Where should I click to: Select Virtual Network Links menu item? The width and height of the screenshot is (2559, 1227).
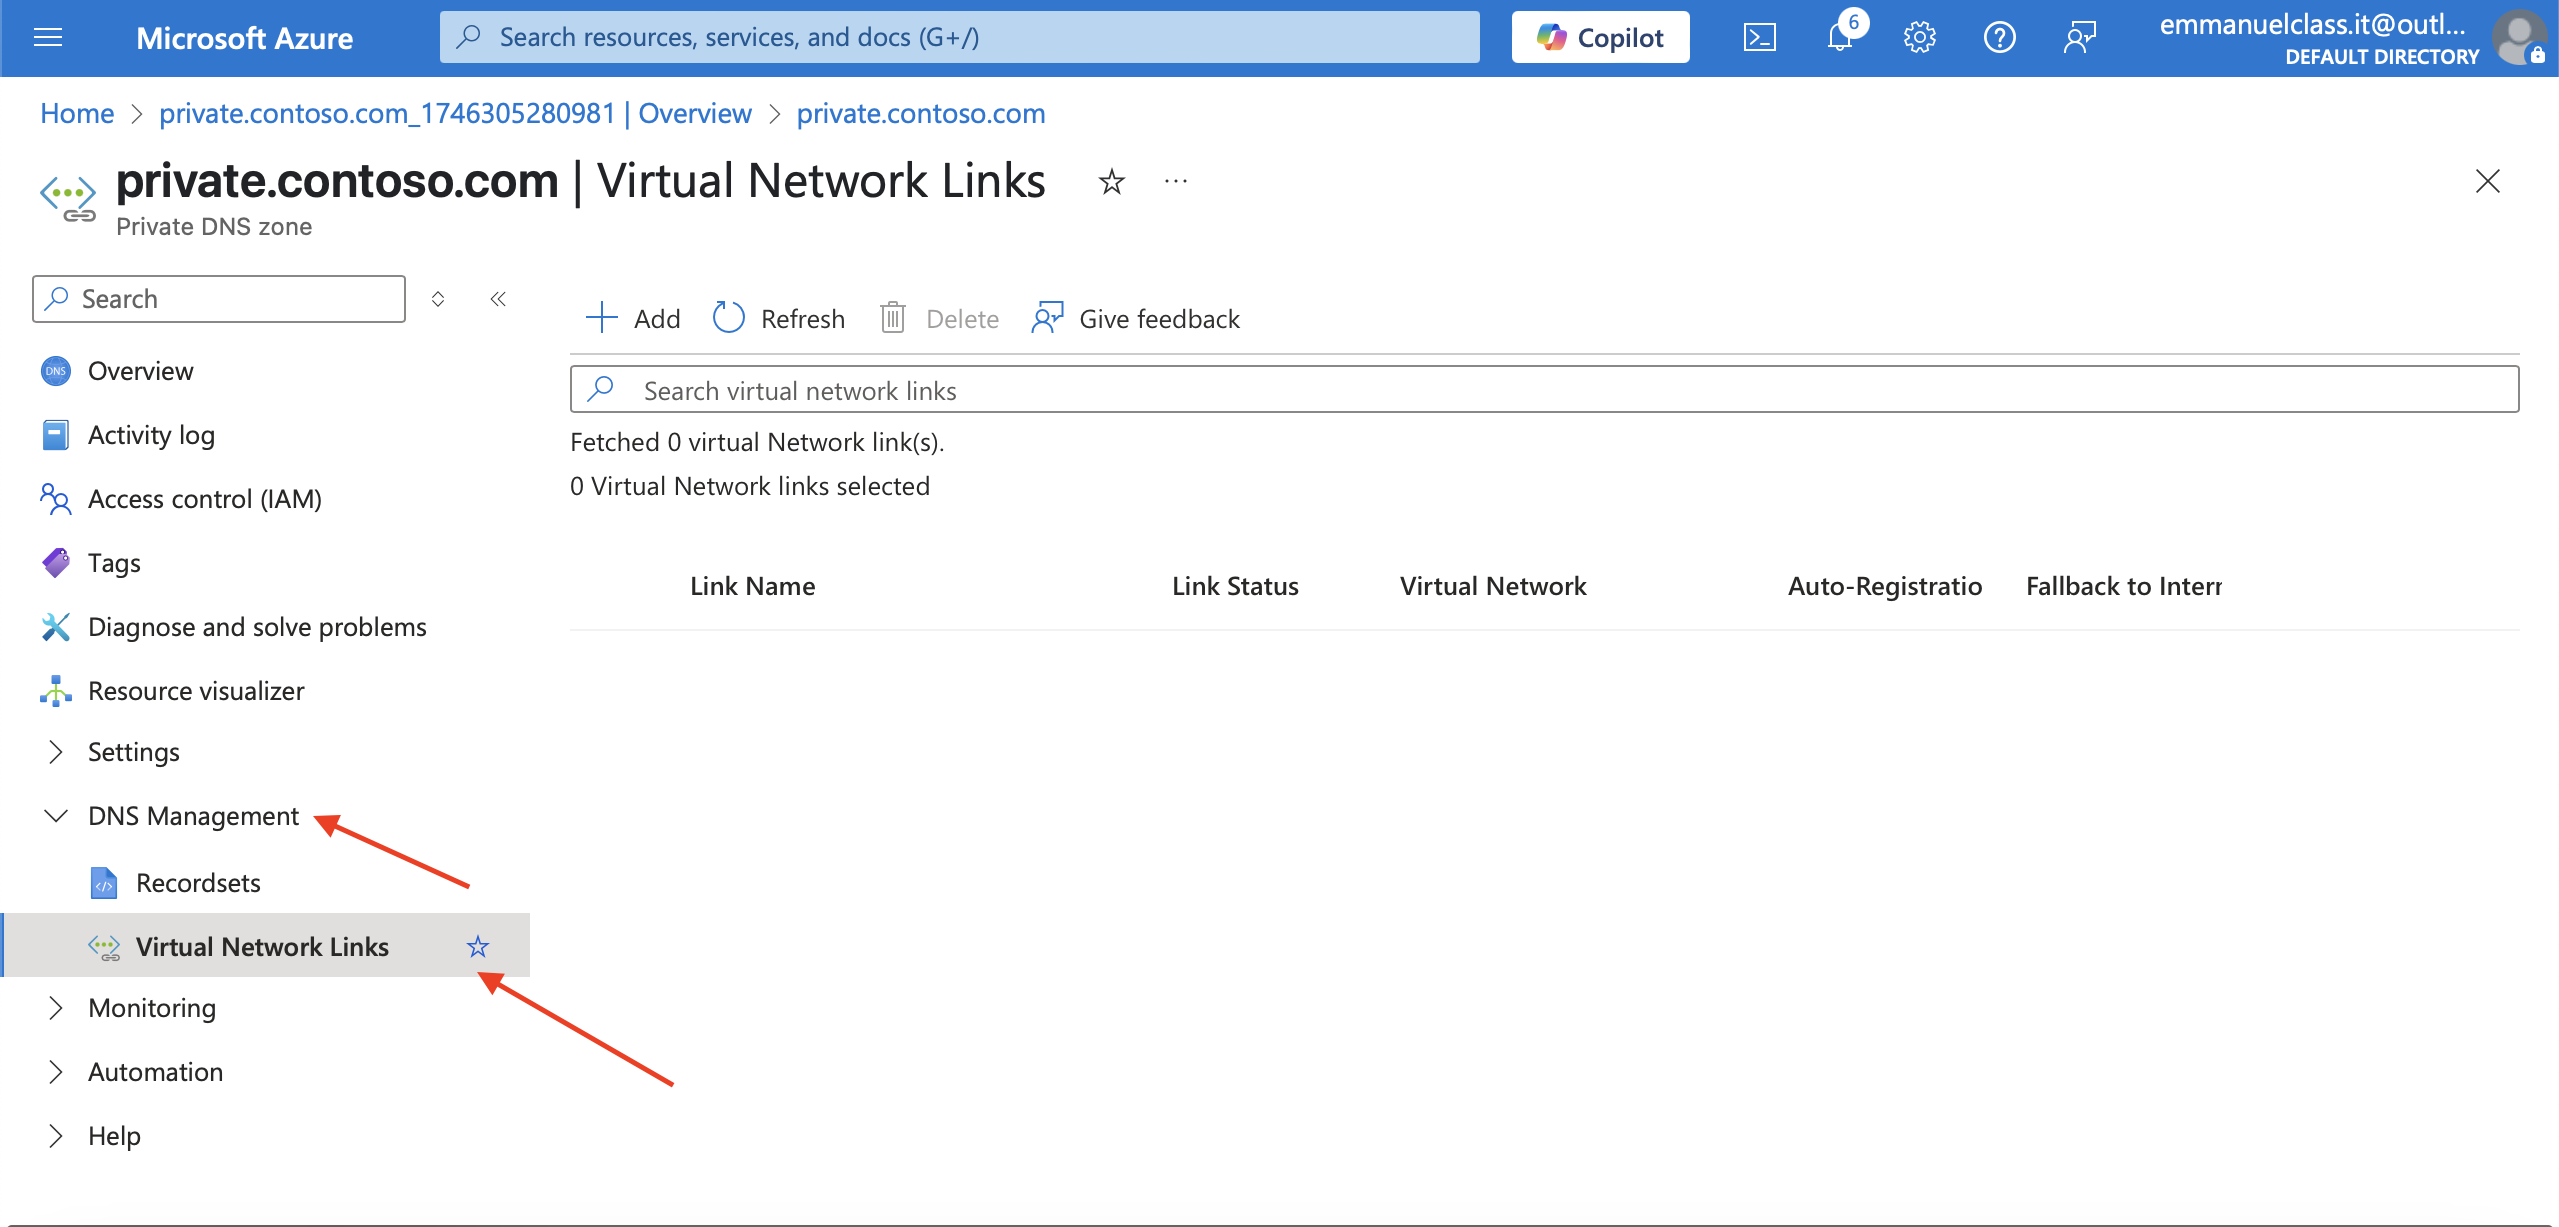(265, 946)
